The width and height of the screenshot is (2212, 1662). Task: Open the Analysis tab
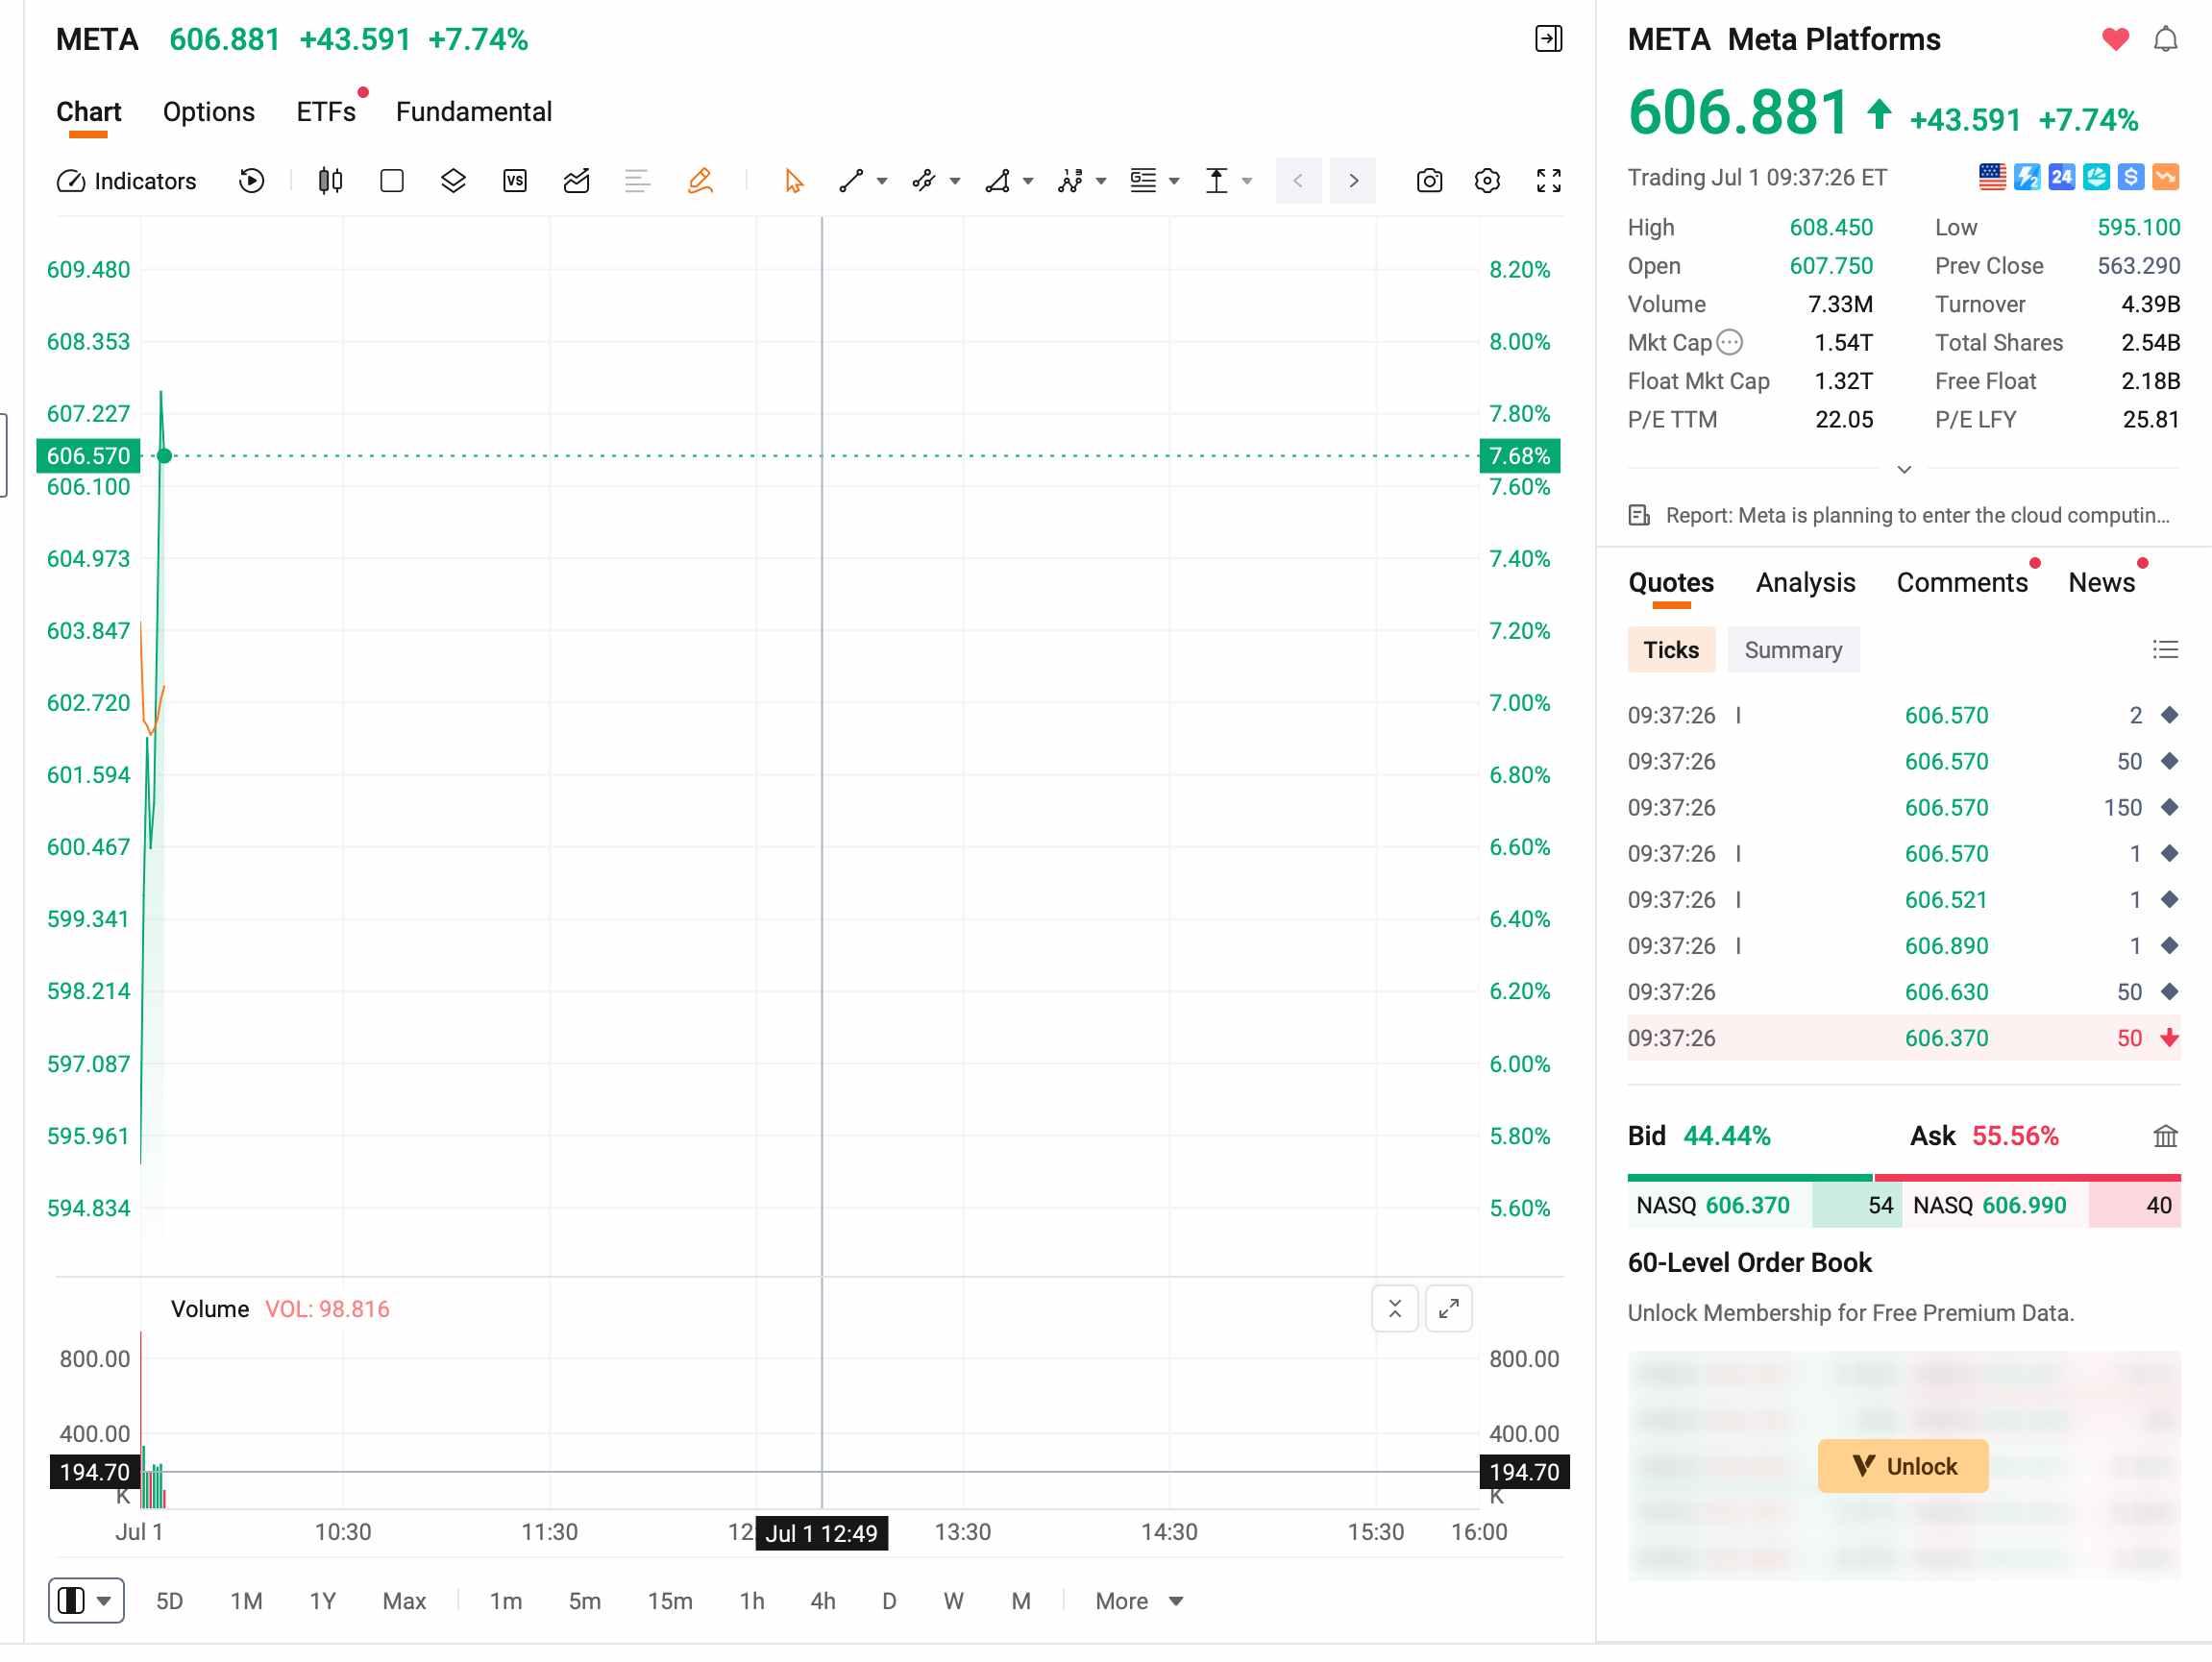[1805, 583]
